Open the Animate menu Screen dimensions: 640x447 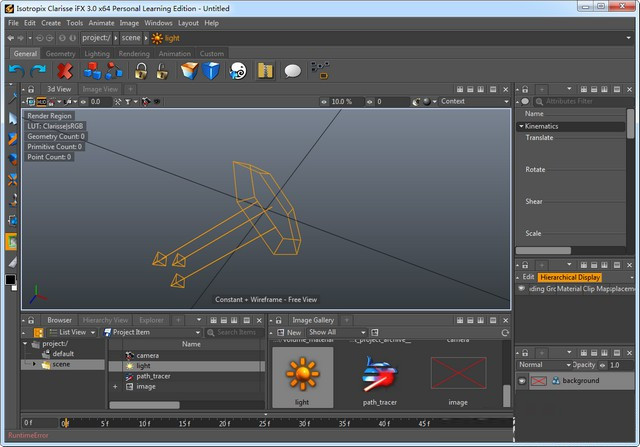pos(101,23)
